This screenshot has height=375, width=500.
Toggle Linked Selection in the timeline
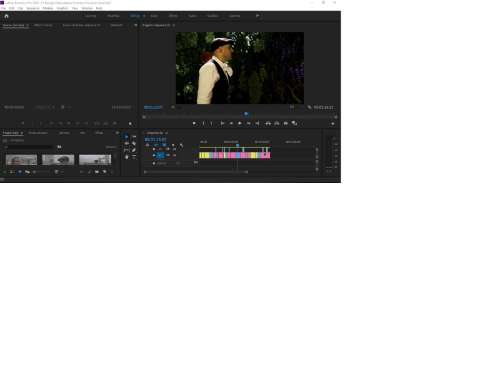click(x=164, y=146)
